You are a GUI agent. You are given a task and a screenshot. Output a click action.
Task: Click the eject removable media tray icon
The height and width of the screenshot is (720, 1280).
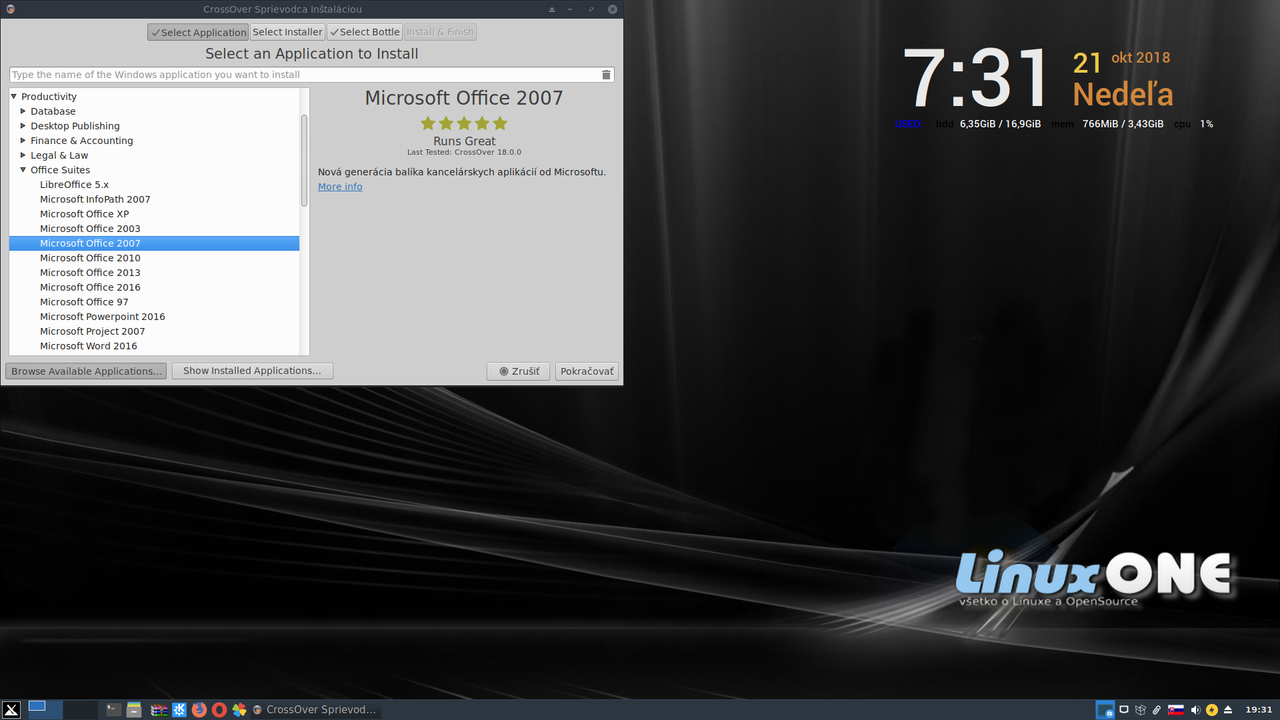1228,710
